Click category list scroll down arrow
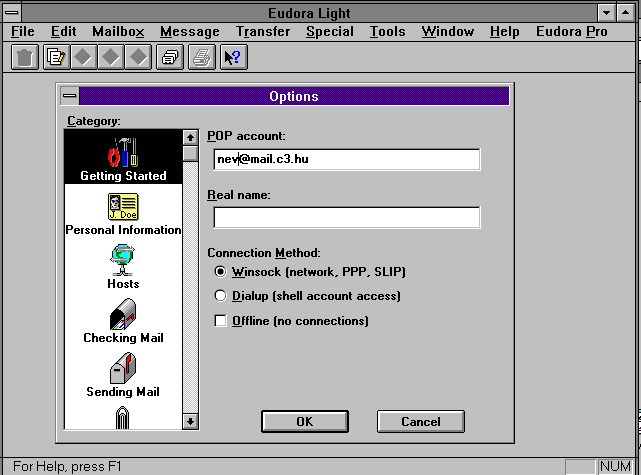 pos(190,421)
